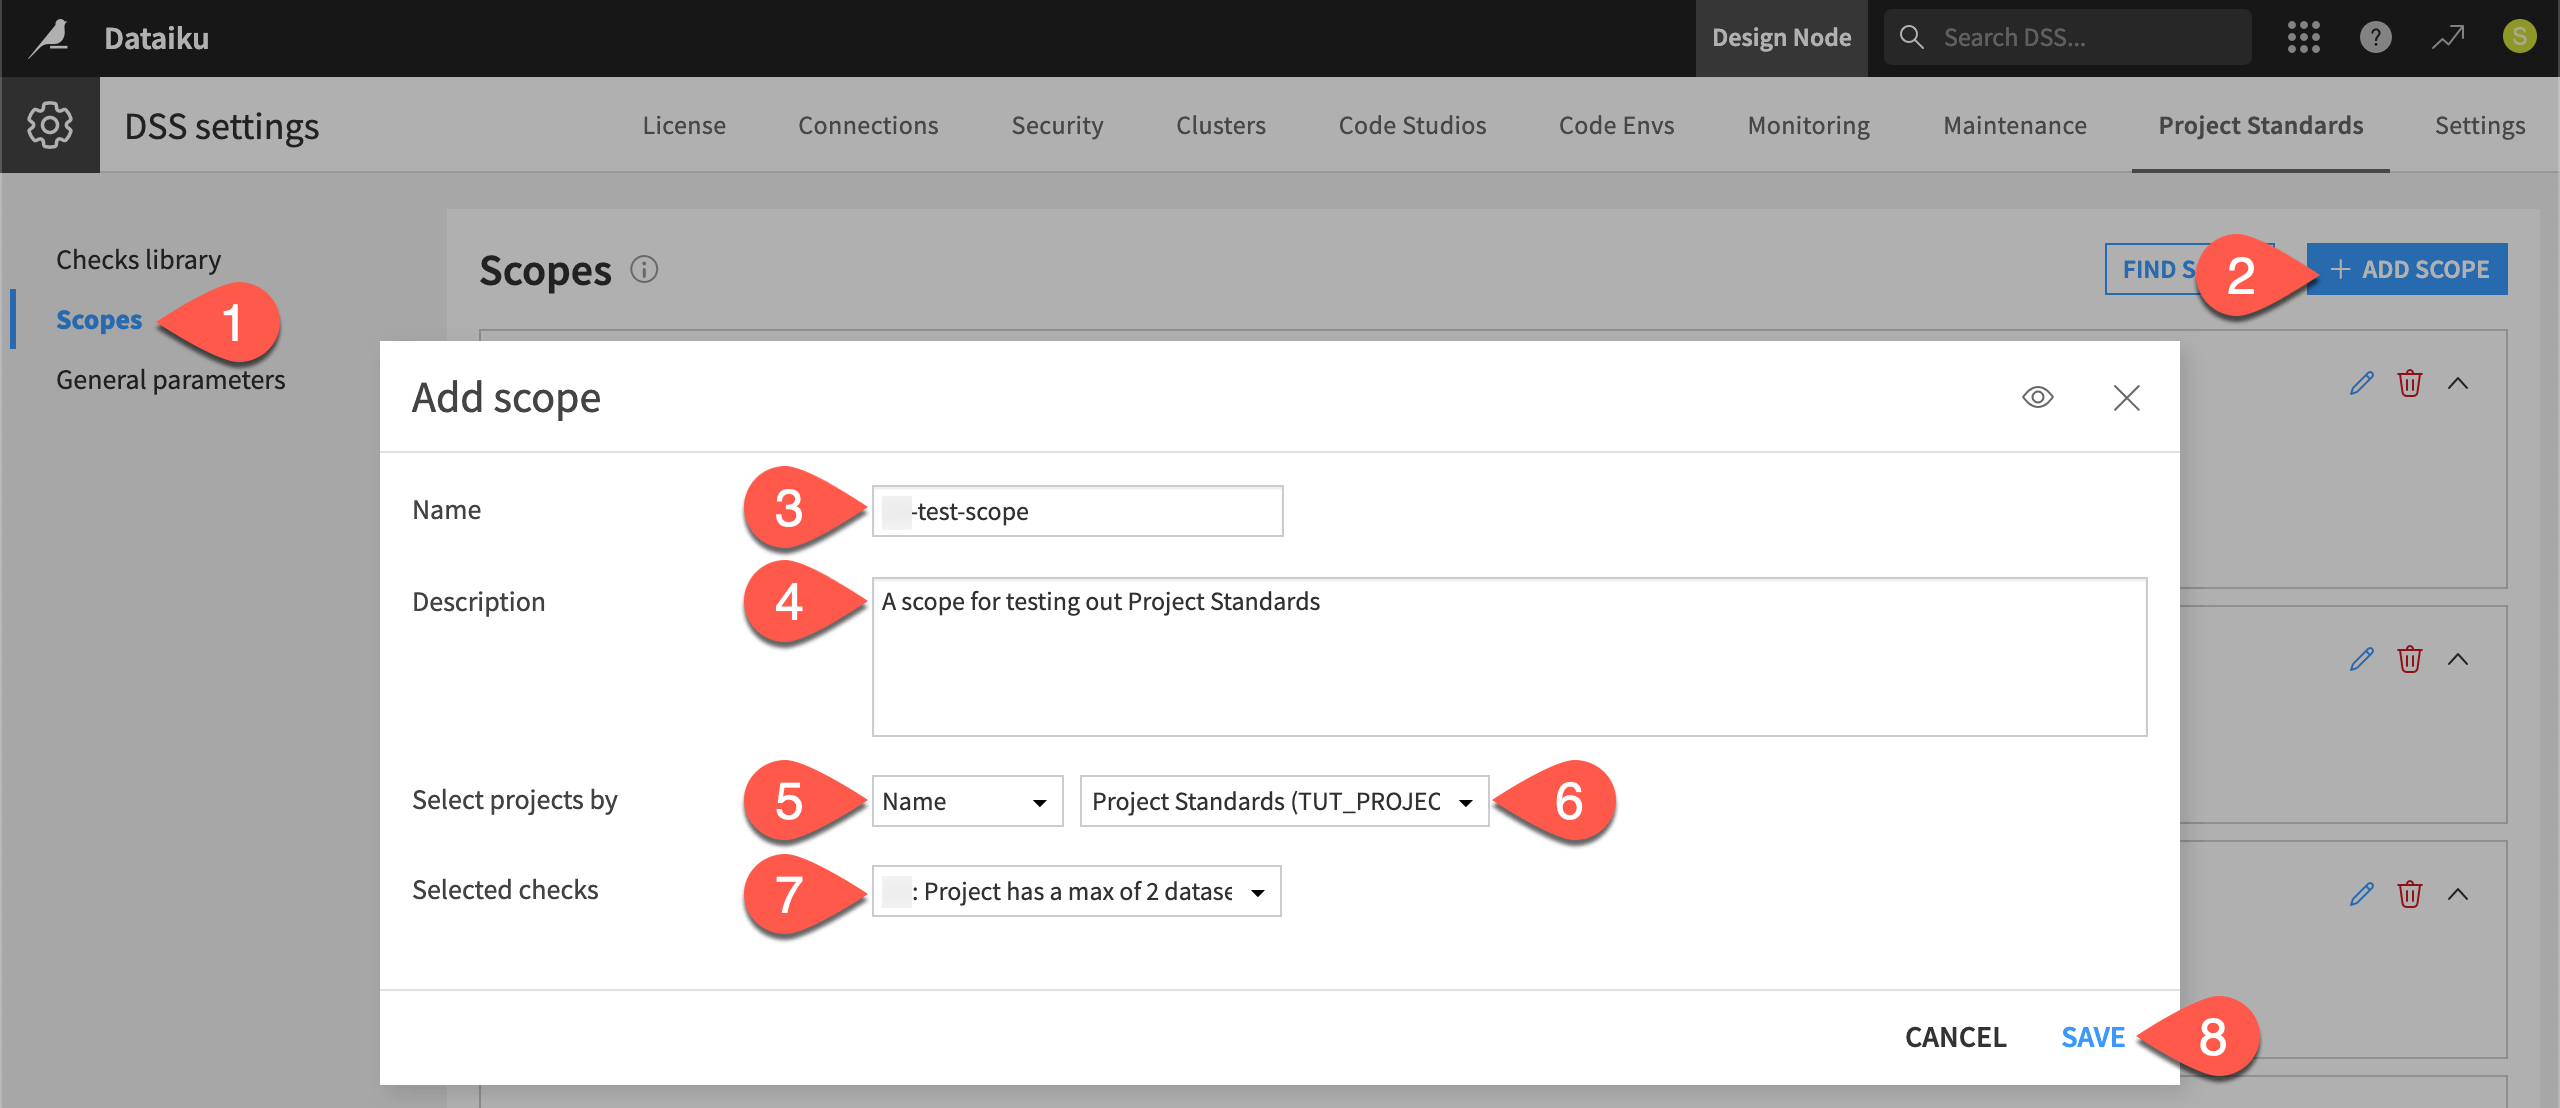Click the search magnifier icon
2560x1108 pixels.
pos(1911,37)
